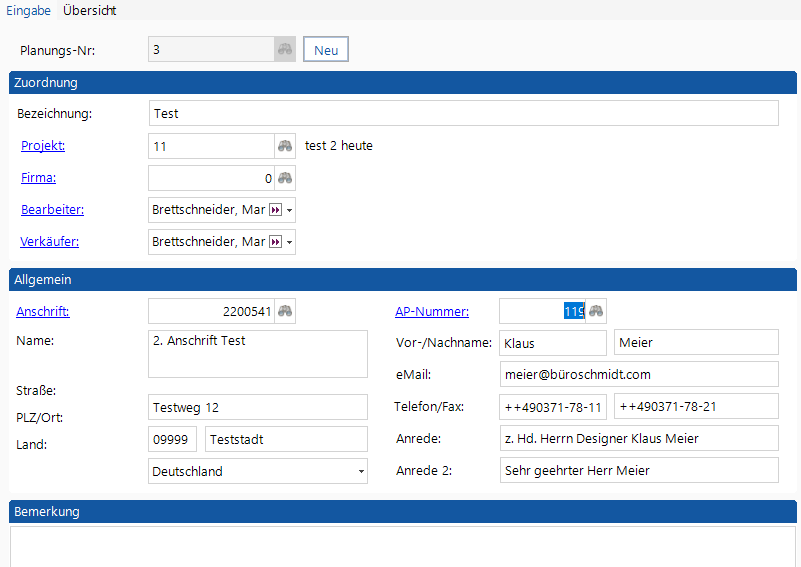Switch to the Eingabe tab
This screenshot has height=567, width=801.
pyautogui.click(x=29, y=11)
